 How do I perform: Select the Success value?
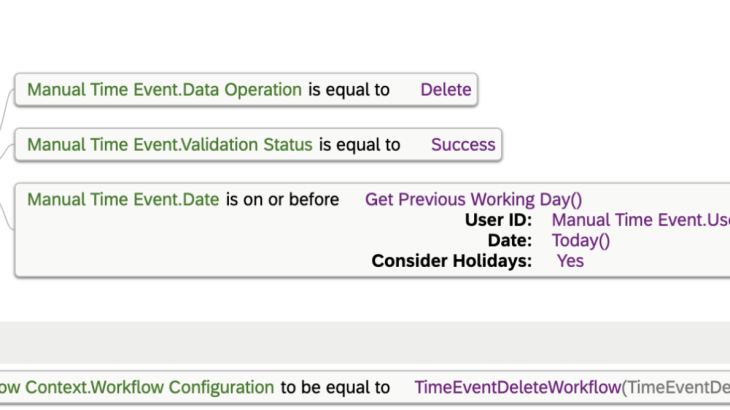[x=463, y=144]
